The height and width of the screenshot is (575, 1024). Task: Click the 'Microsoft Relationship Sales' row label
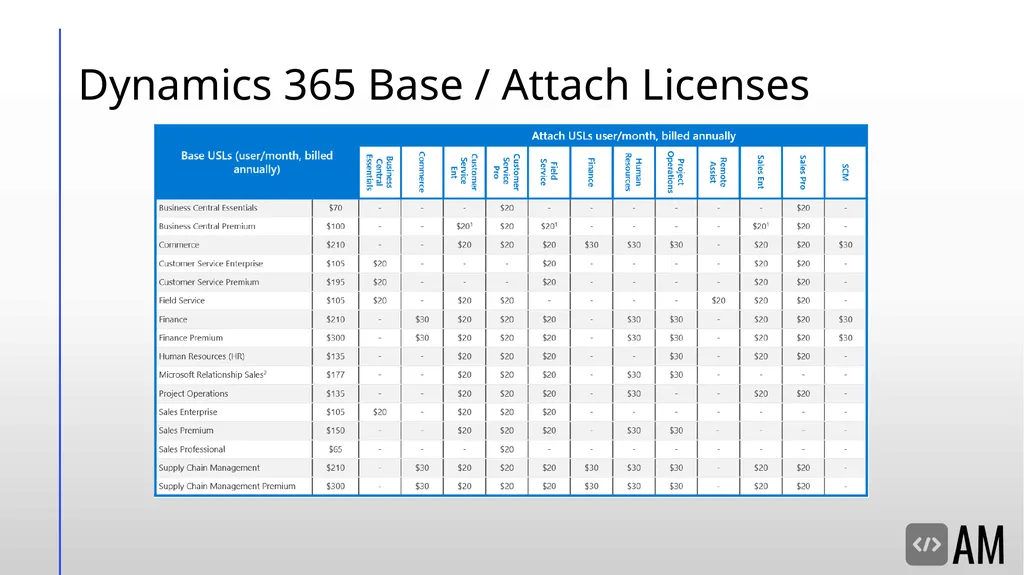click(x=212, y=375)
